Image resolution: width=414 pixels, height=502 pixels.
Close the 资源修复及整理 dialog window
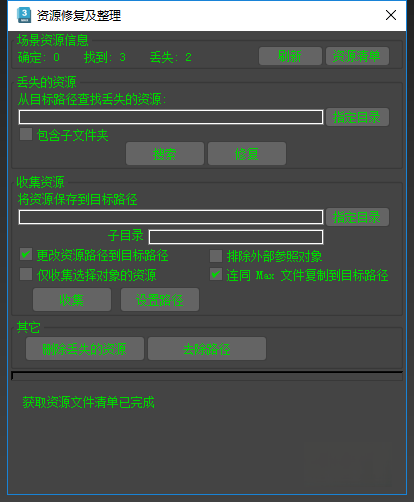[x=391, y=15]
